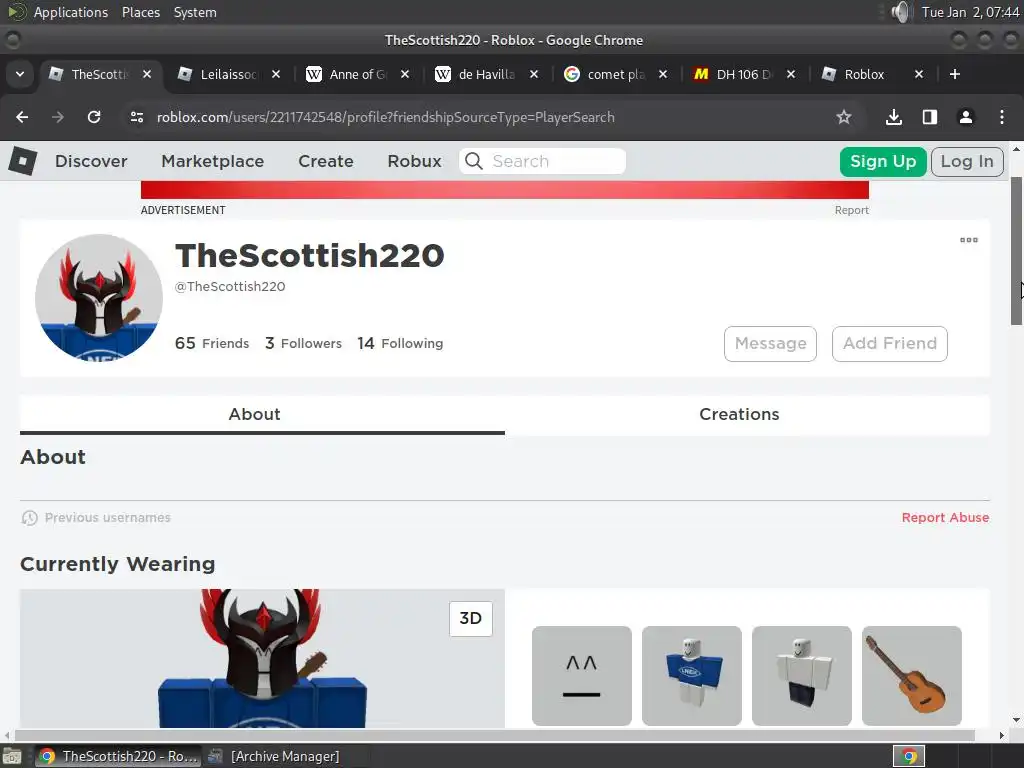Reload the current Roblox page
1024x768 pixels.
click(x=94, y=117)
